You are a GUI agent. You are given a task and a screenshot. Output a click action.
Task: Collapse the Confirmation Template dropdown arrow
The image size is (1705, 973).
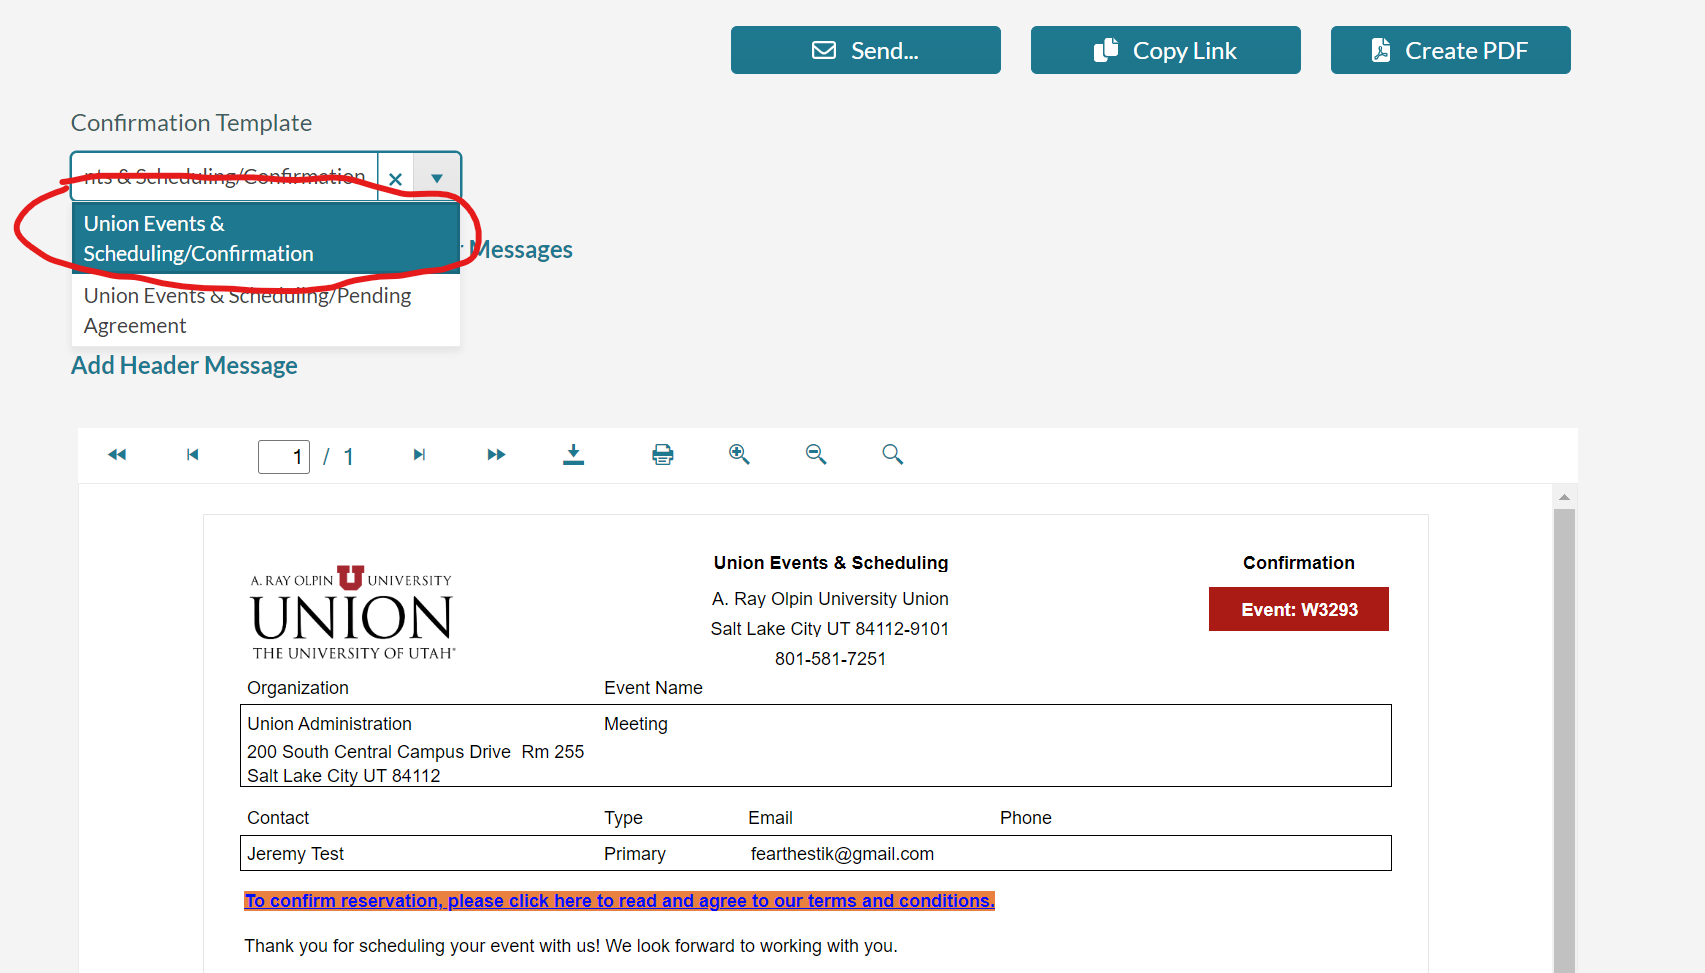(x=437, y=178)
